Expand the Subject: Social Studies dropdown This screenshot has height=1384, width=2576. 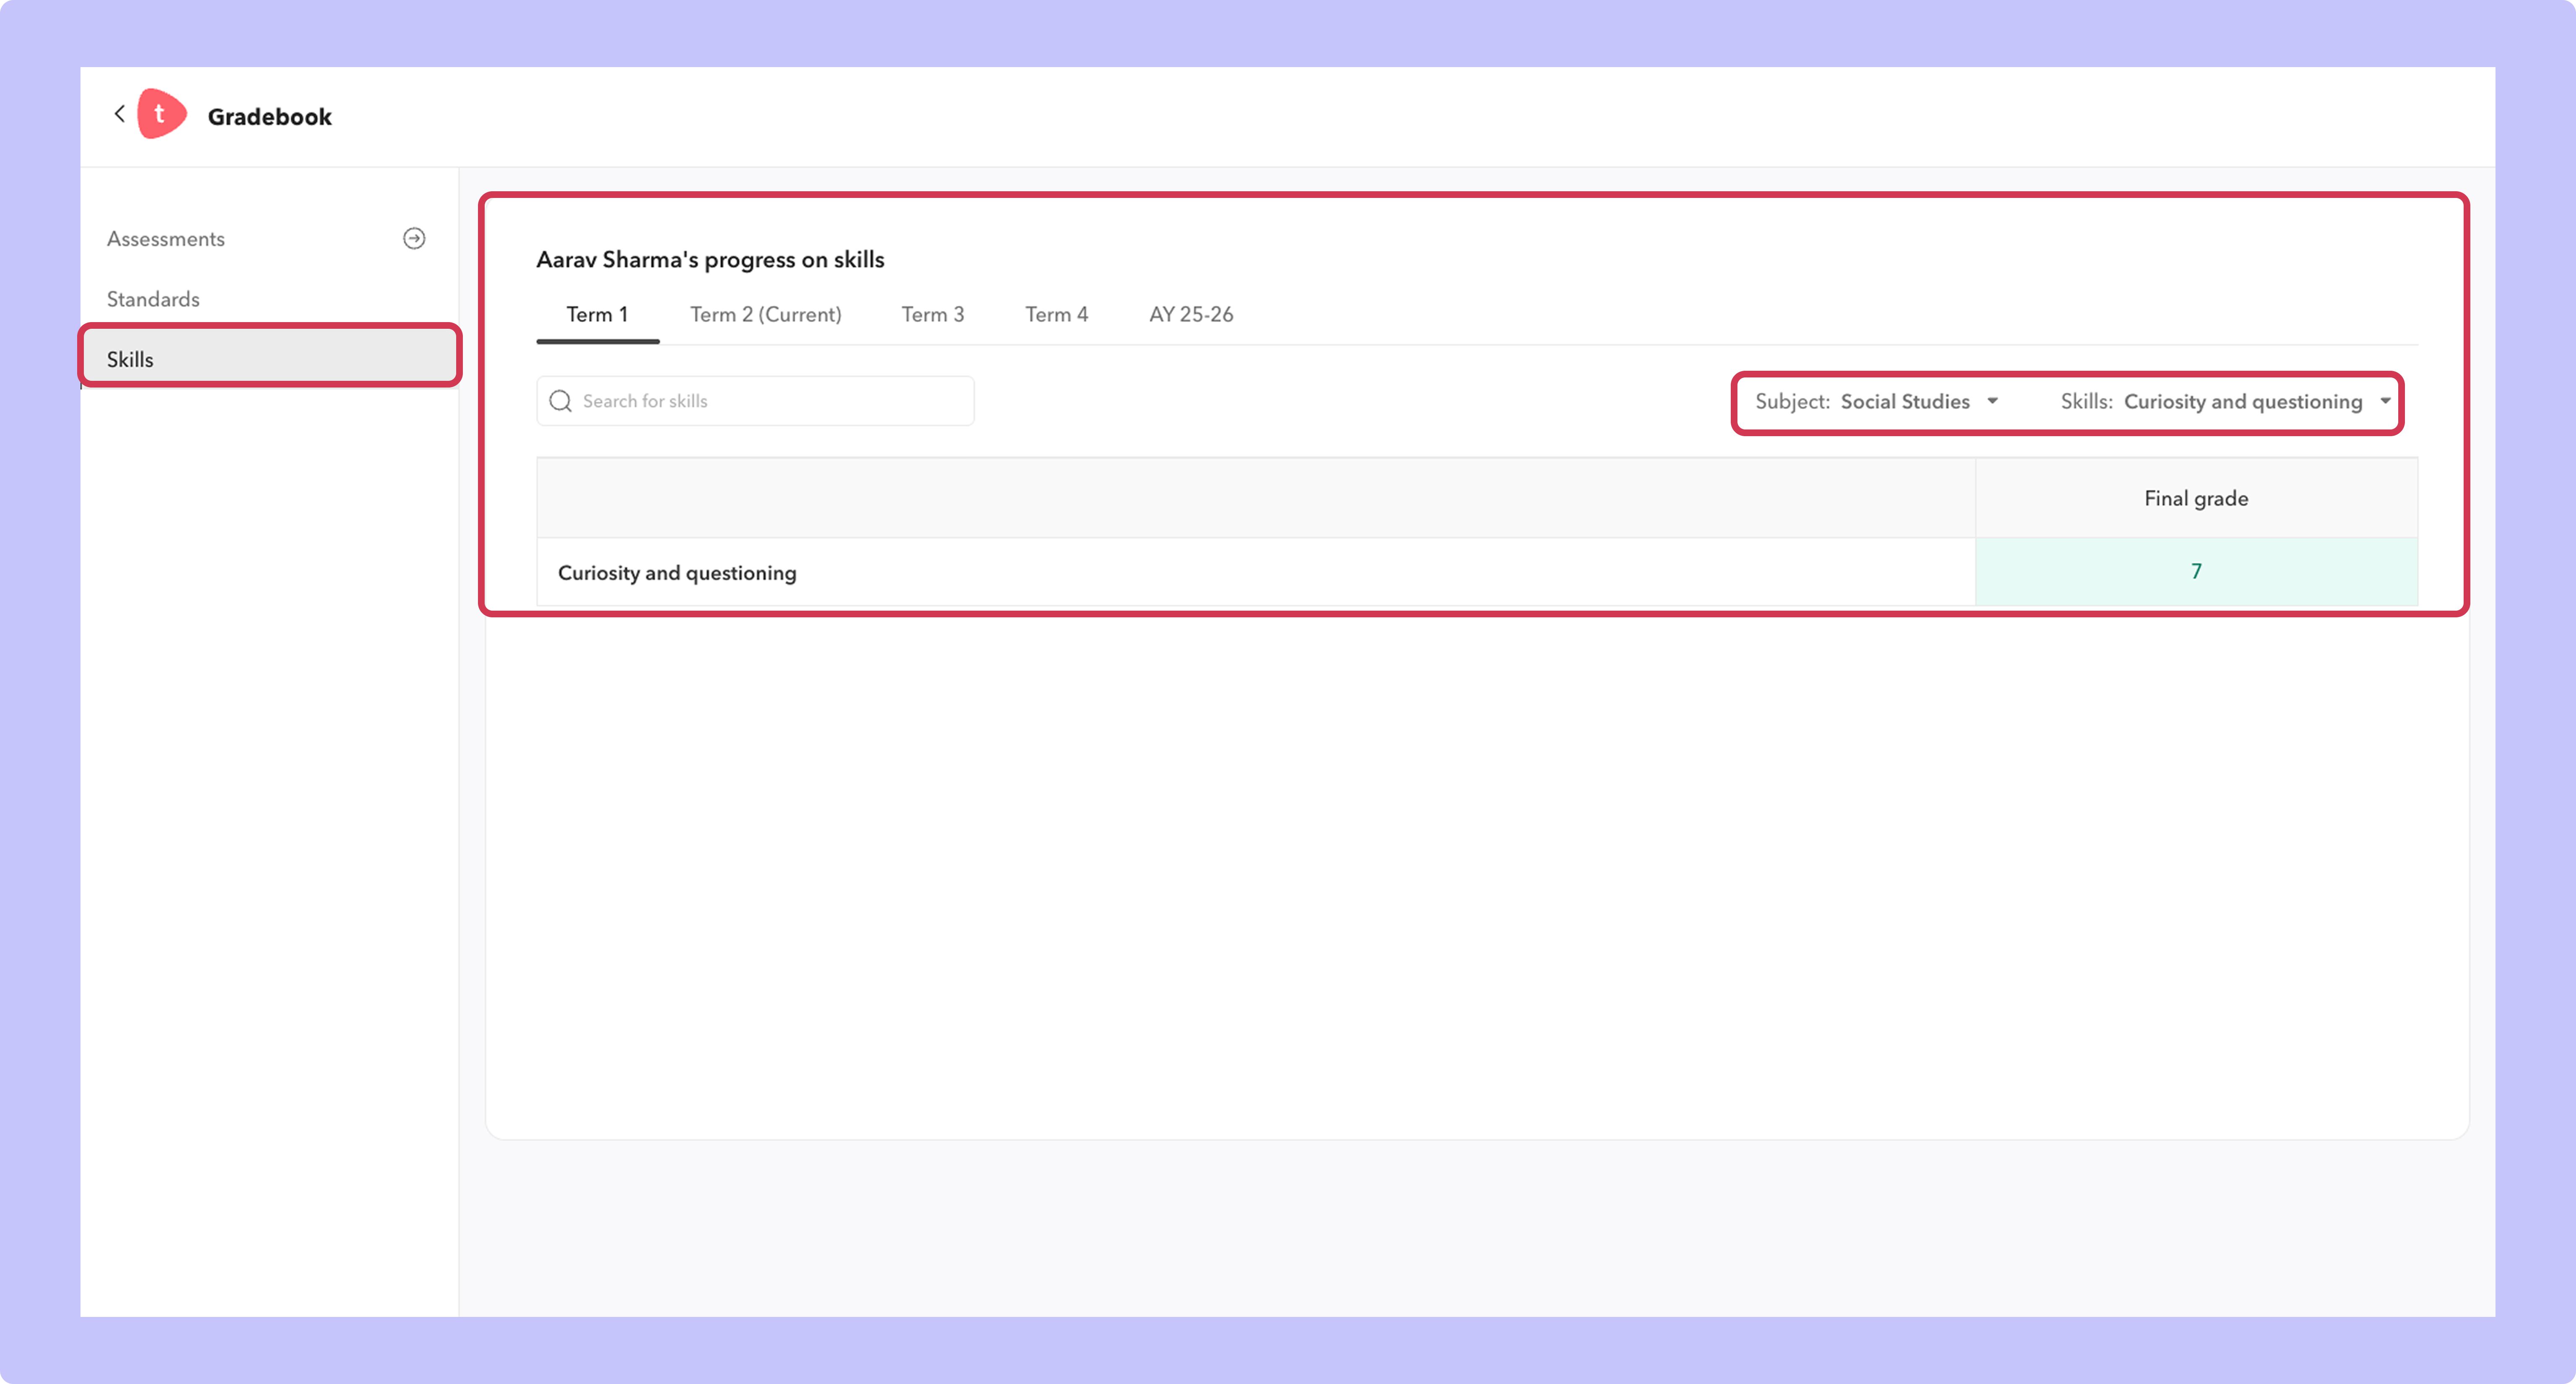pos(1877,402)
